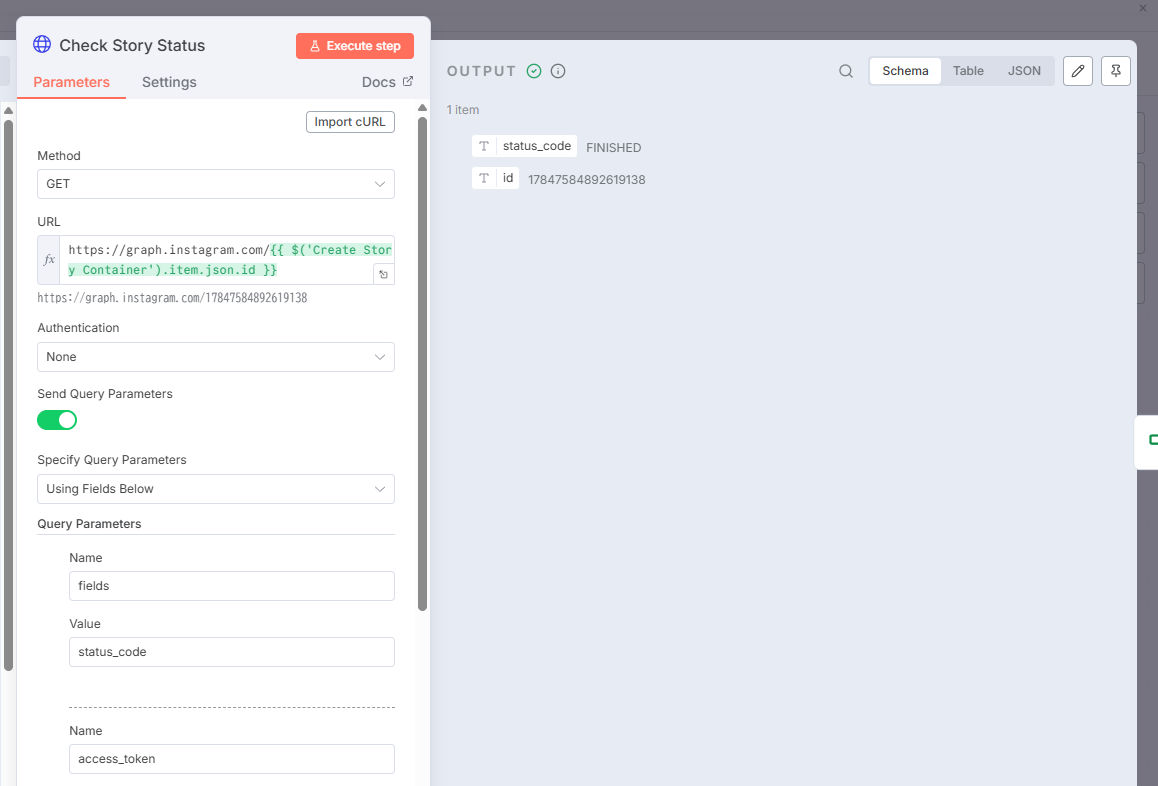
Task: Switch output view to Table
Action: pos(967,71)
